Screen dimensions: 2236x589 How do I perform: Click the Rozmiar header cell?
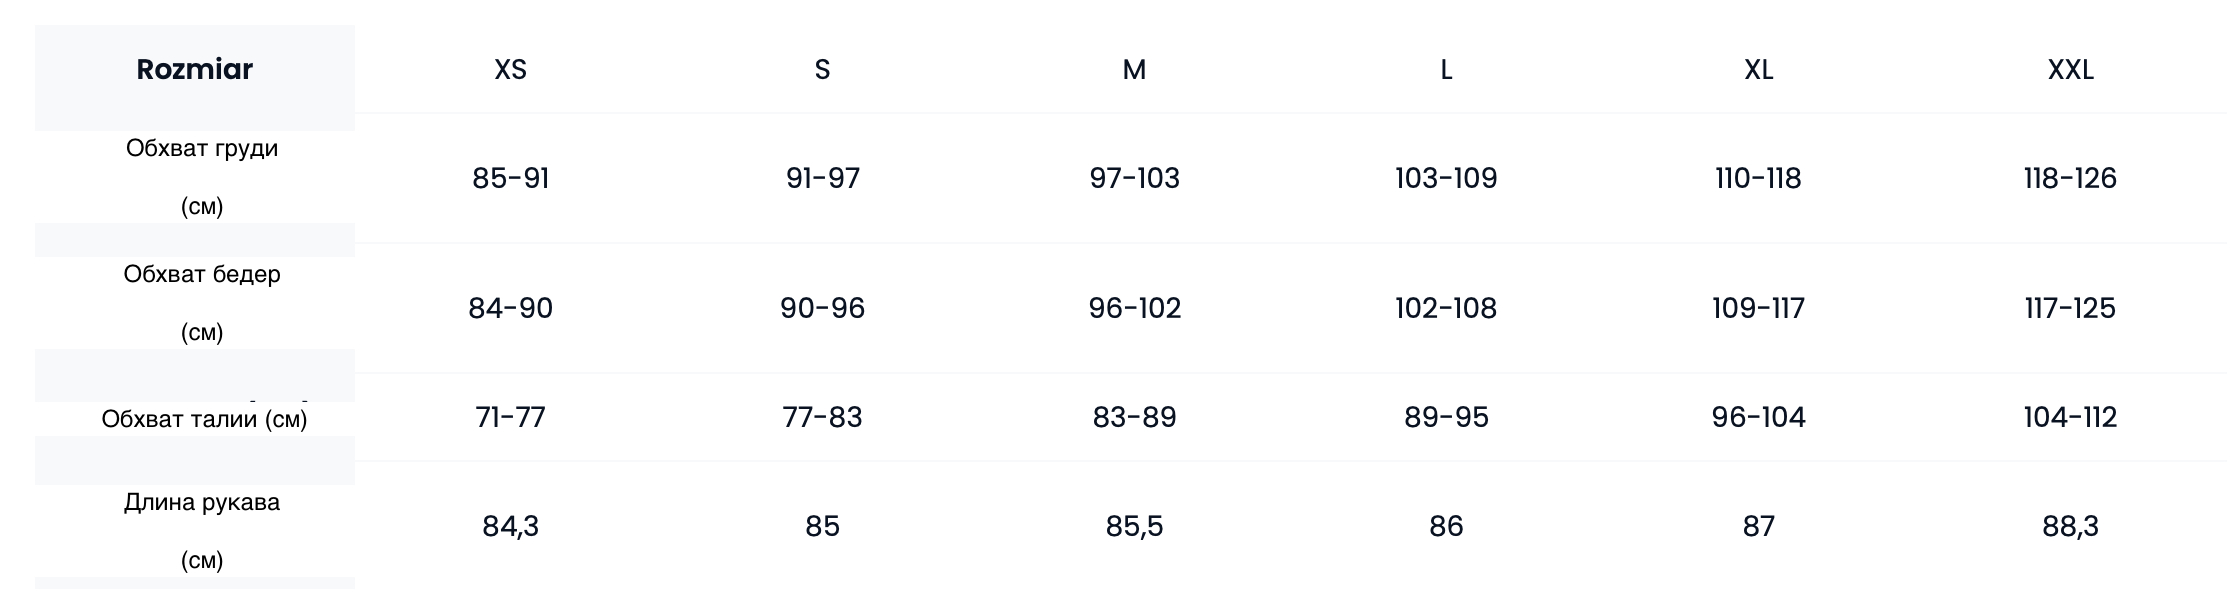tap(194, 70)
